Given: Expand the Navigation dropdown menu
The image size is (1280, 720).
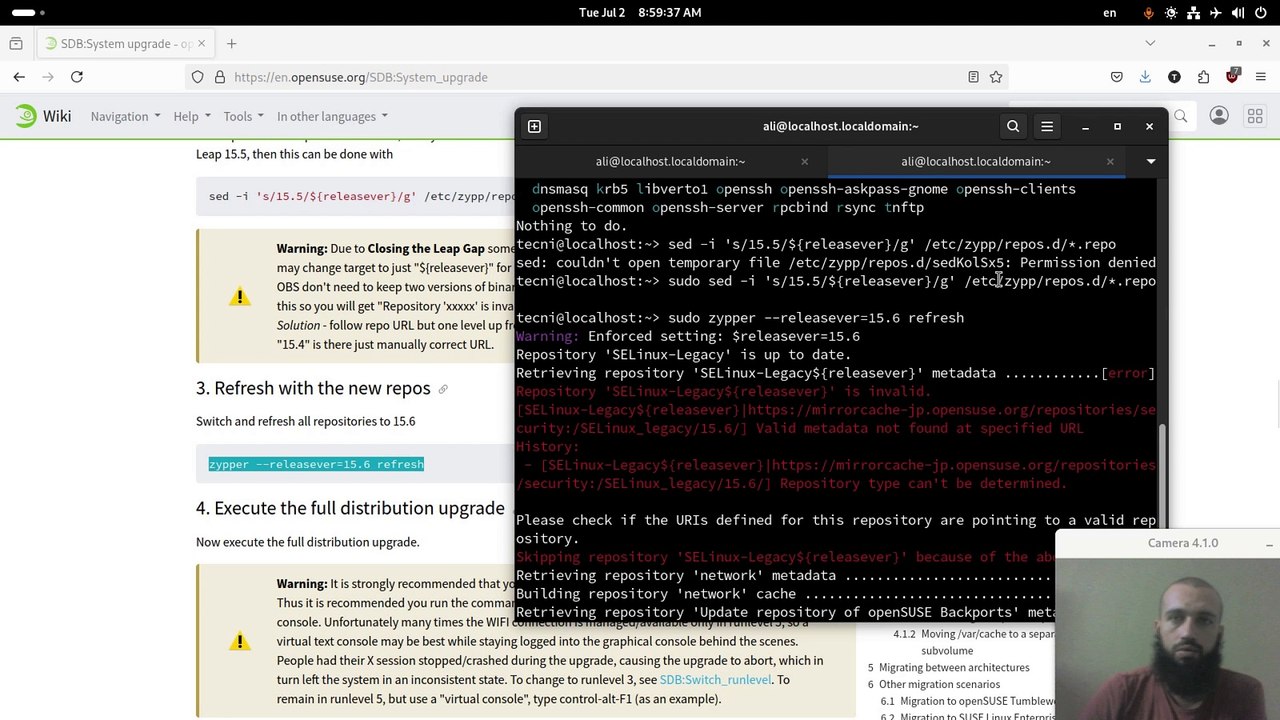Looking at the screenshot, I should 125,116.
